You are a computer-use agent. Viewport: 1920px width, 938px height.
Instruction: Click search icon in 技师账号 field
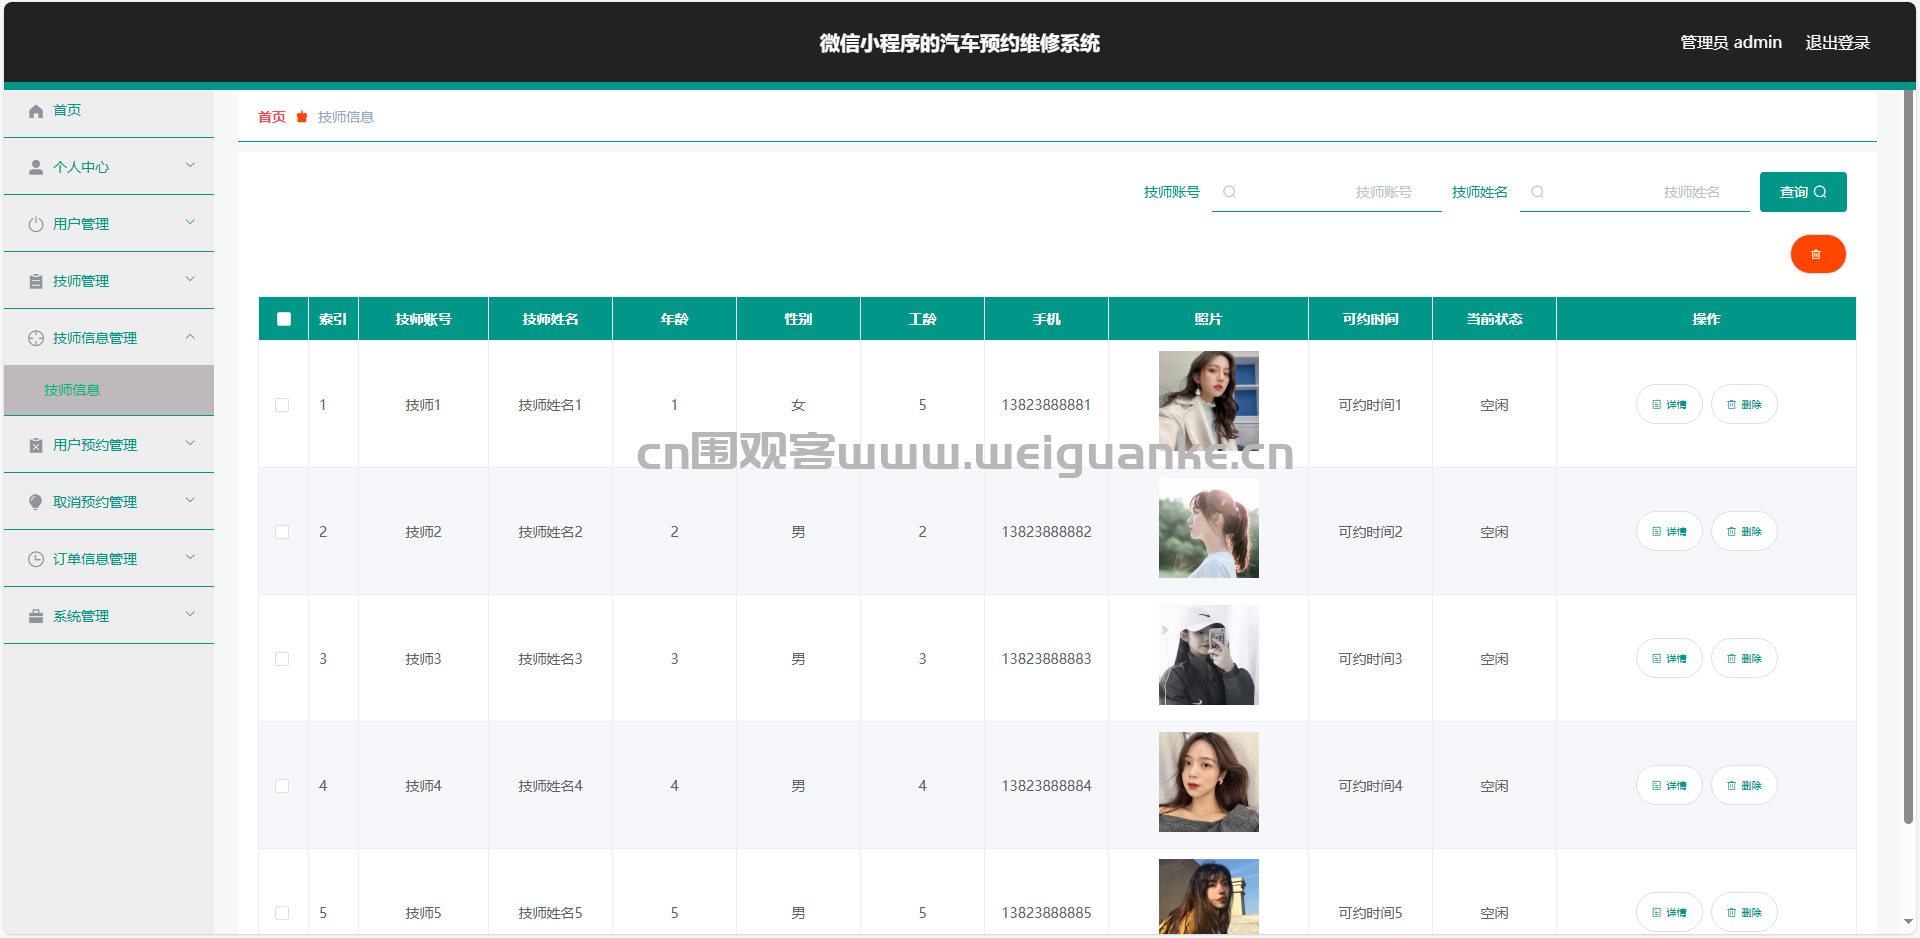click(1229, 192)
